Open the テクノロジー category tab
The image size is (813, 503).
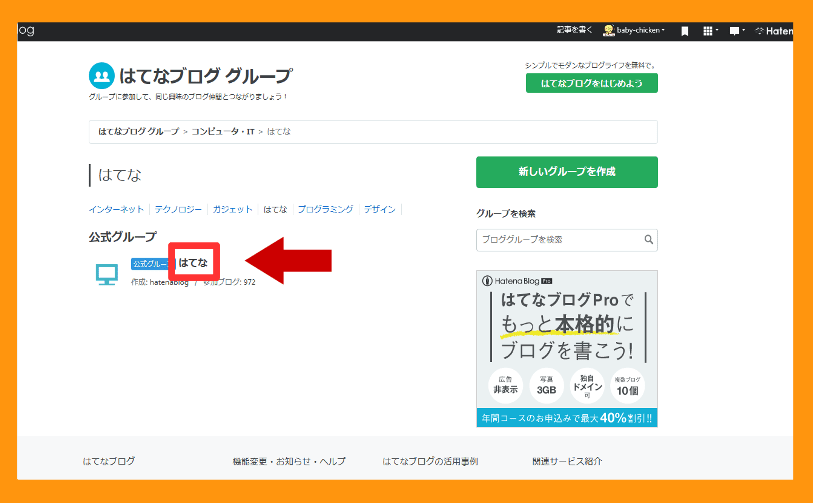(x=178, y=209)
